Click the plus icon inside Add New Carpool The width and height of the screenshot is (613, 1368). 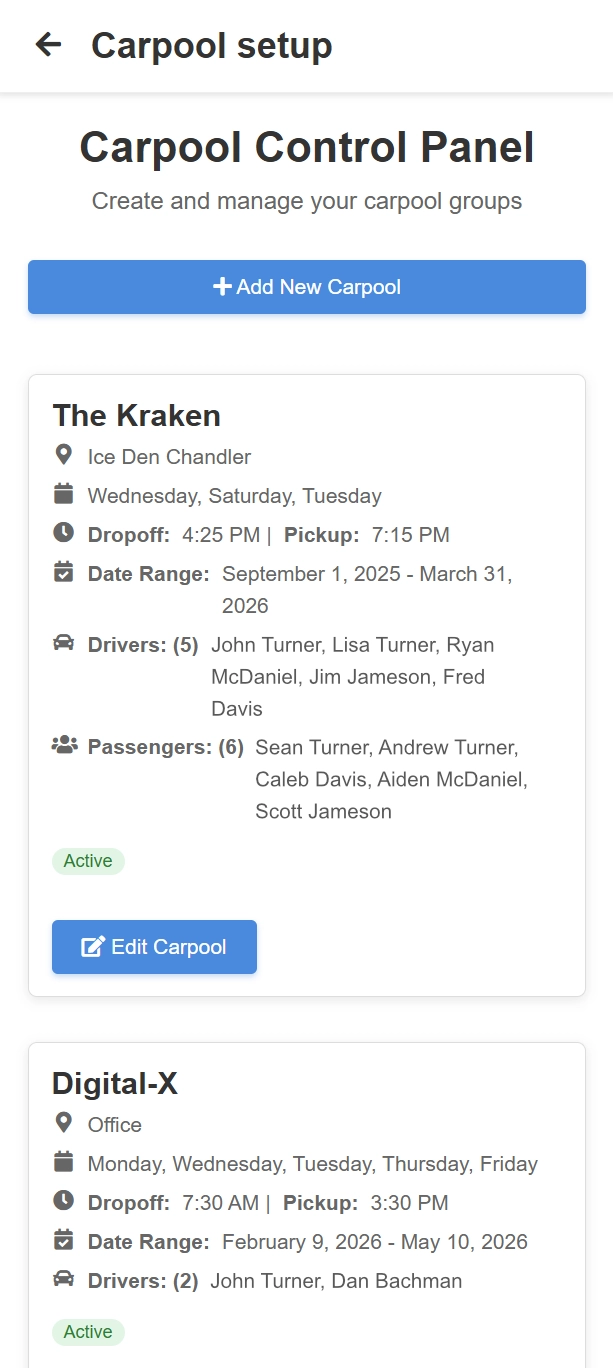(x=222, y=286)
